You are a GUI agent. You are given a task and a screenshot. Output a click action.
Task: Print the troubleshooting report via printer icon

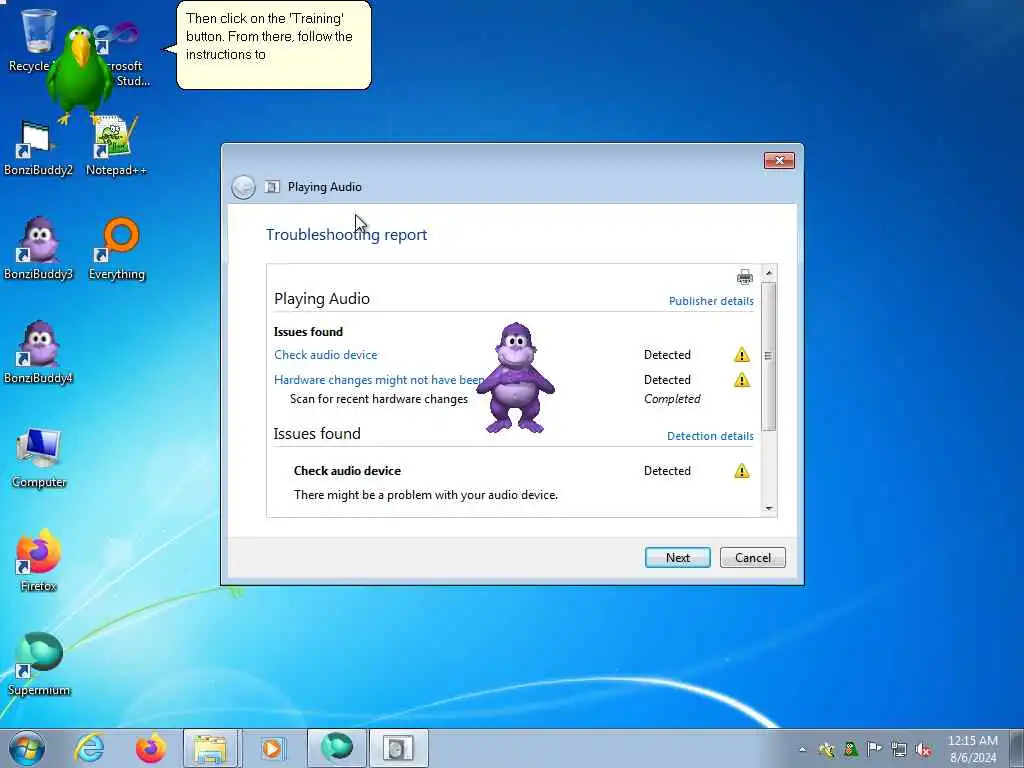coord(744,277)
